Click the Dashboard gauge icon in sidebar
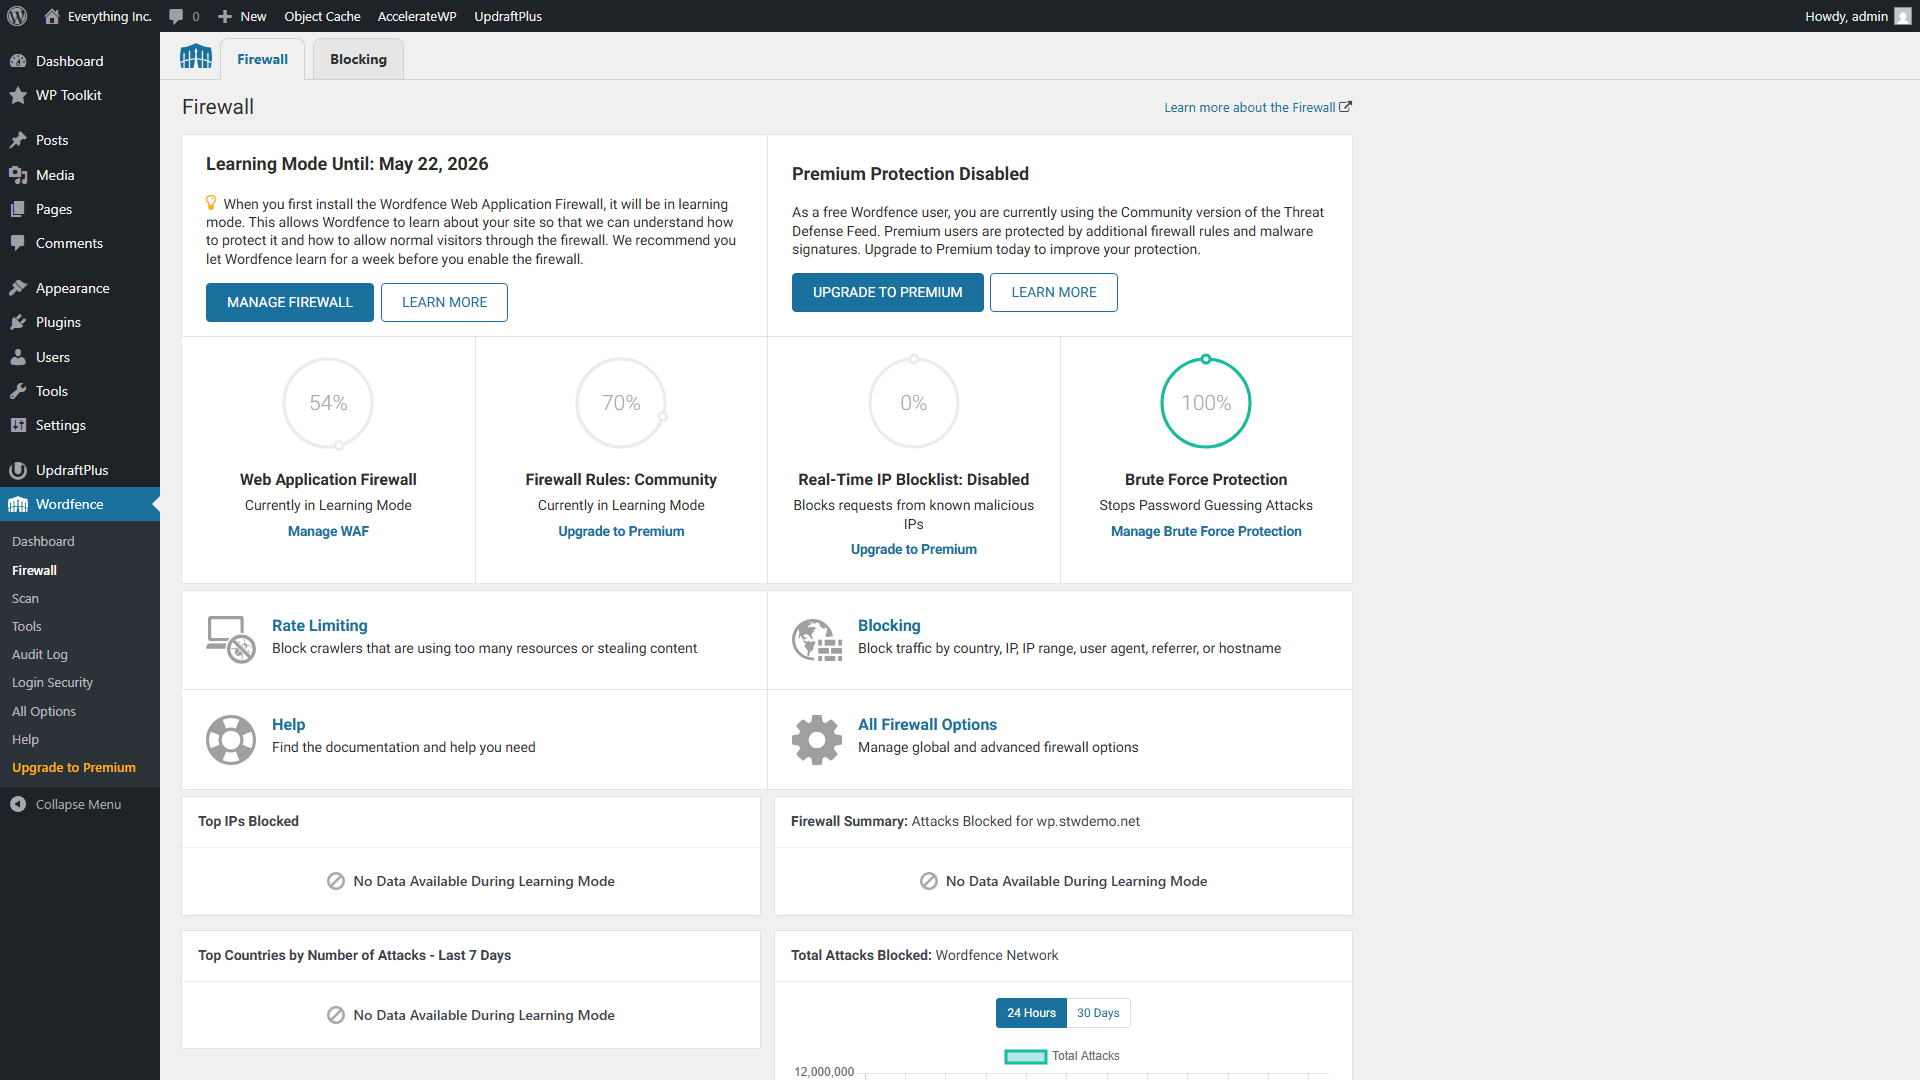1920x1080 pixels. pyautogui.click(x=18, y=61)
